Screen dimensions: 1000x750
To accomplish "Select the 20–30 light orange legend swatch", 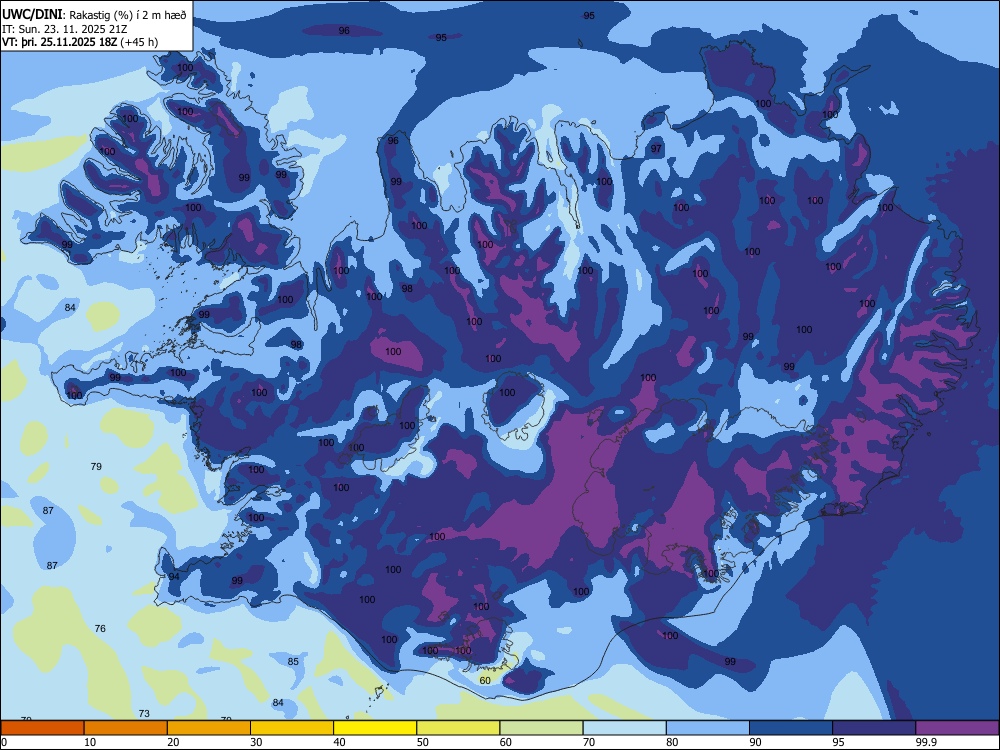I will (x=209, y=728).
